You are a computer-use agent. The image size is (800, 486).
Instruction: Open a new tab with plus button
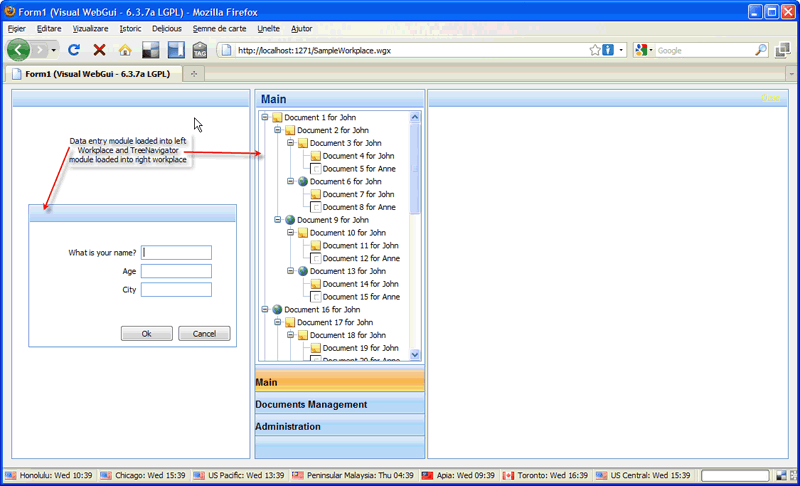click(194, 74)
